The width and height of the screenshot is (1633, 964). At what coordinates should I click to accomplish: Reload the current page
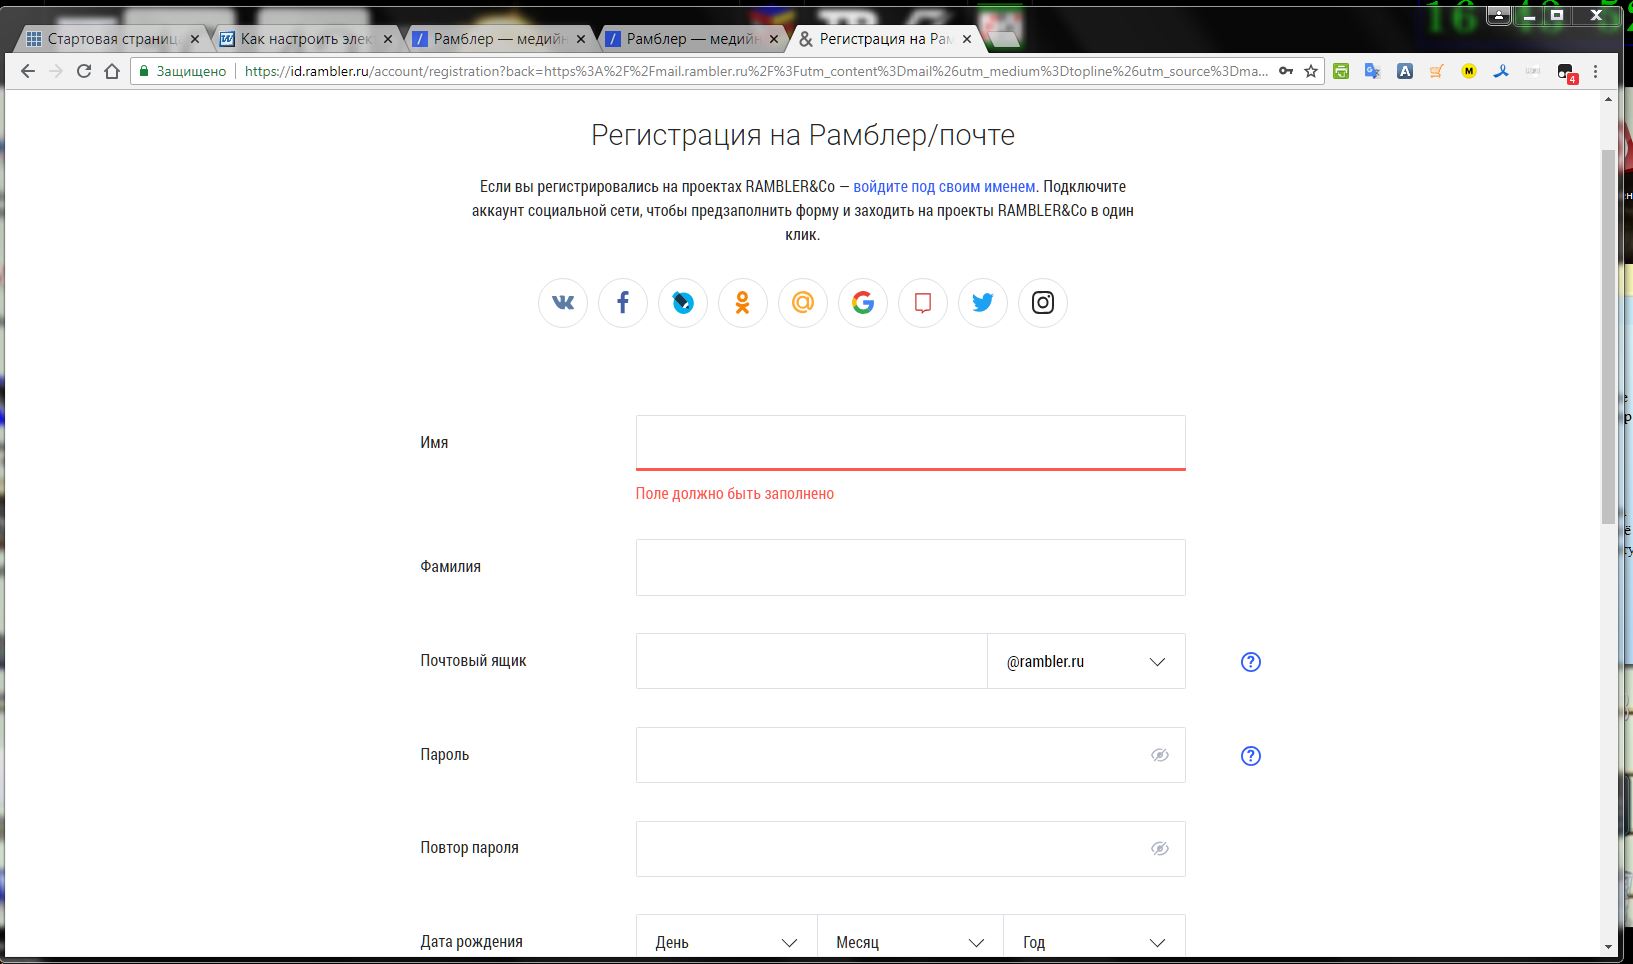84,71
